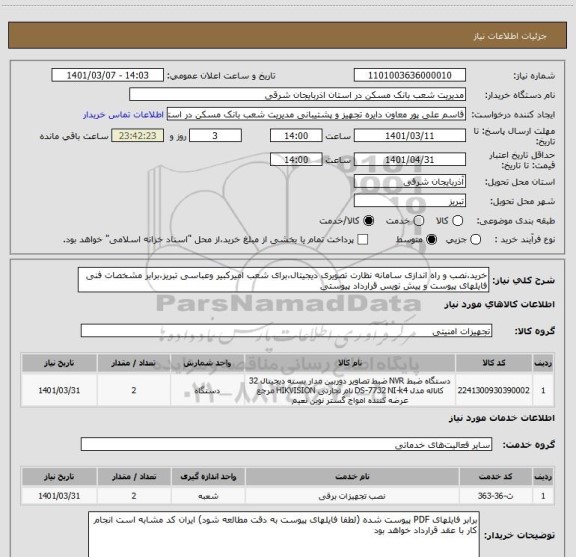Click واحد شمارش column header

[208, 363]
